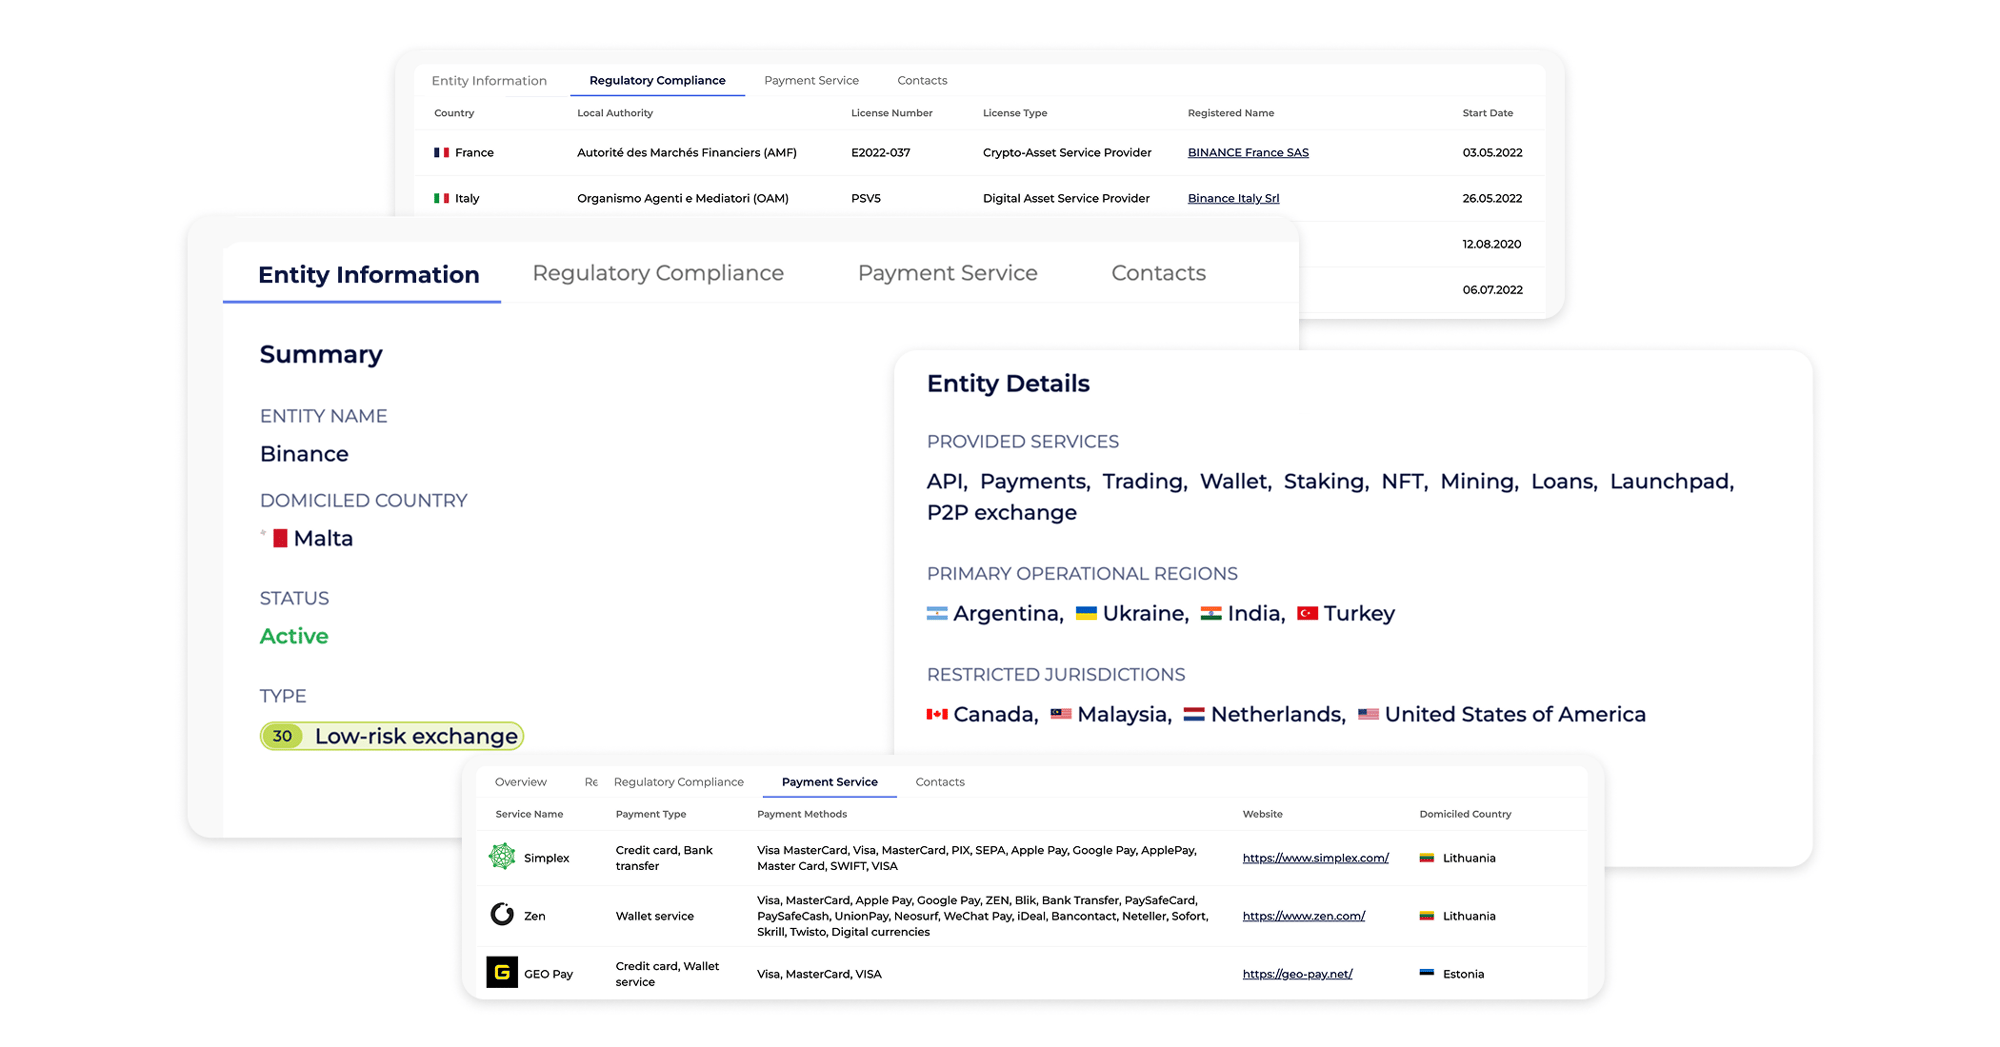
Task: Click the Argentina flag icon
Action: coord(937,614)
